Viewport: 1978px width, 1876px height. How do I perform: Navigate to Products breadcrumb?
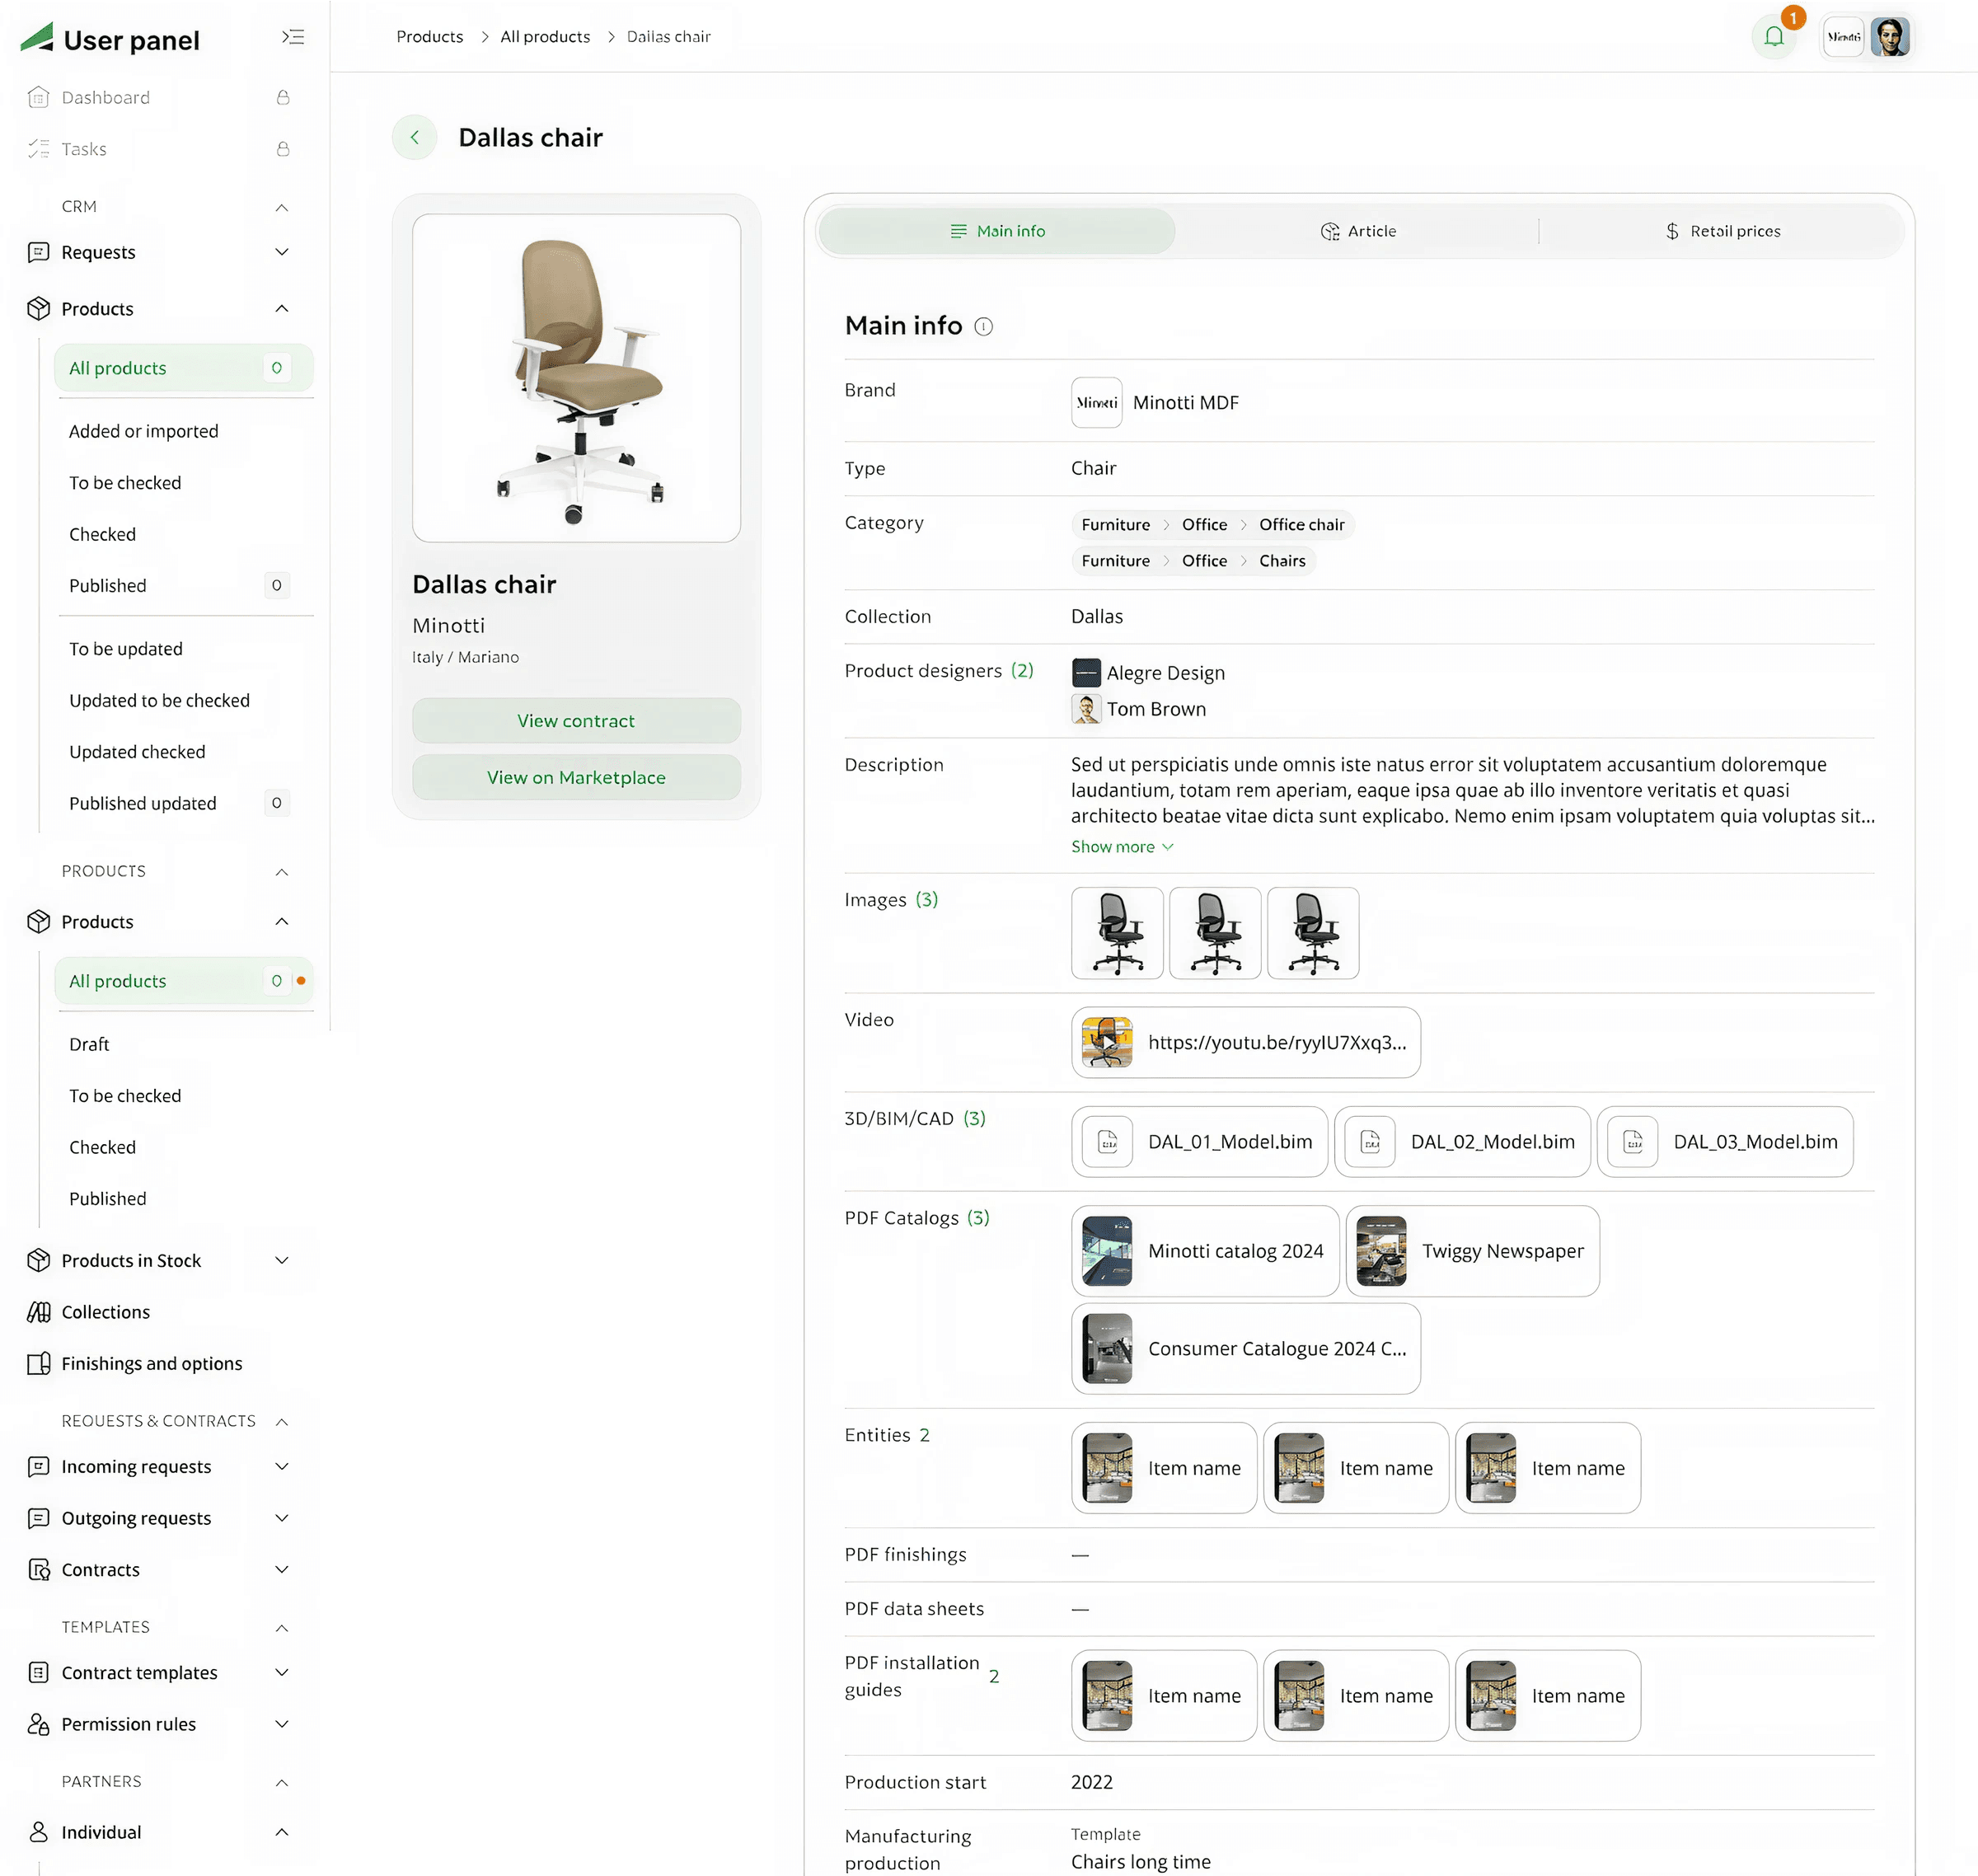[430, 37]
